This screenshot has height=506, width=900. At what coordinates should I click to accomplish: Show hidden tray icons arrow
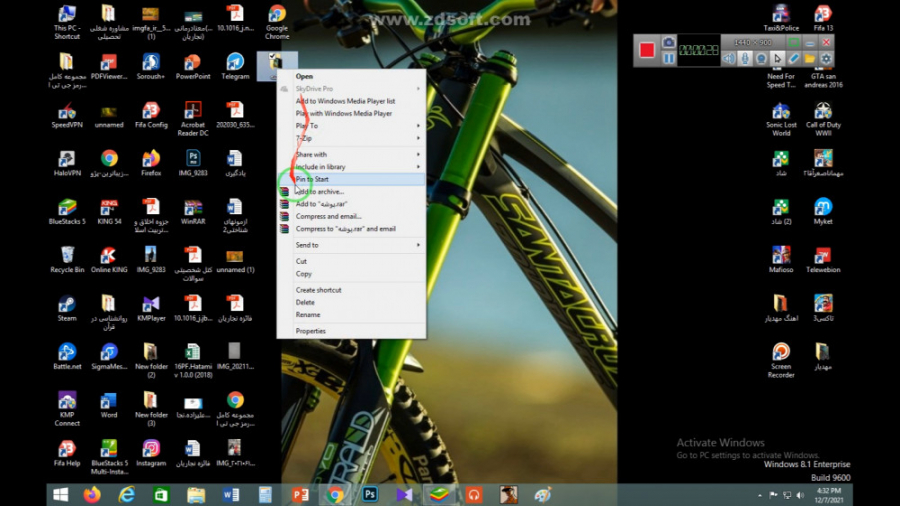click(x=759, y=495)
